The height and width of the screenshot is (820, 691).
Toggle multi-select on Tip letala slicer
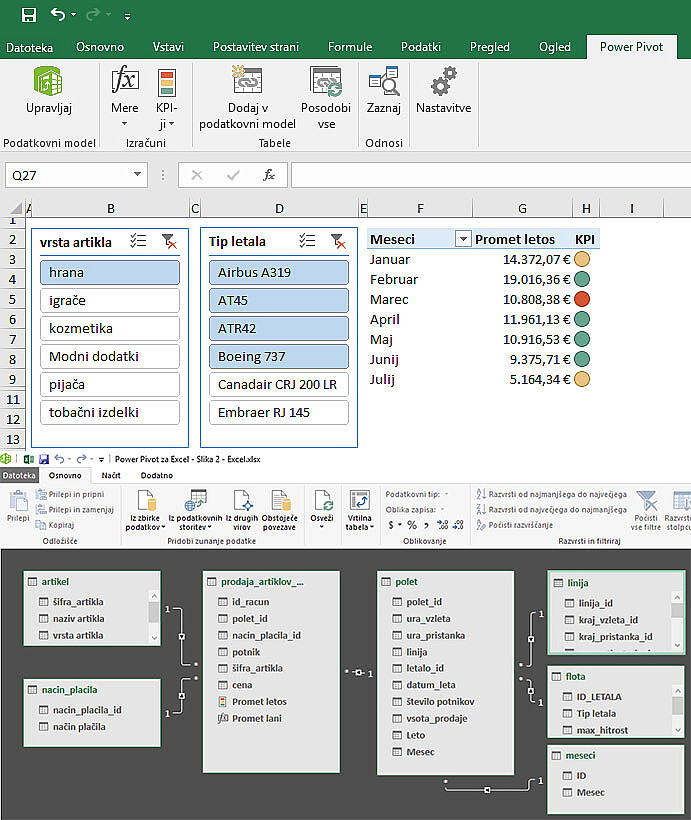(x=307, y=241)
